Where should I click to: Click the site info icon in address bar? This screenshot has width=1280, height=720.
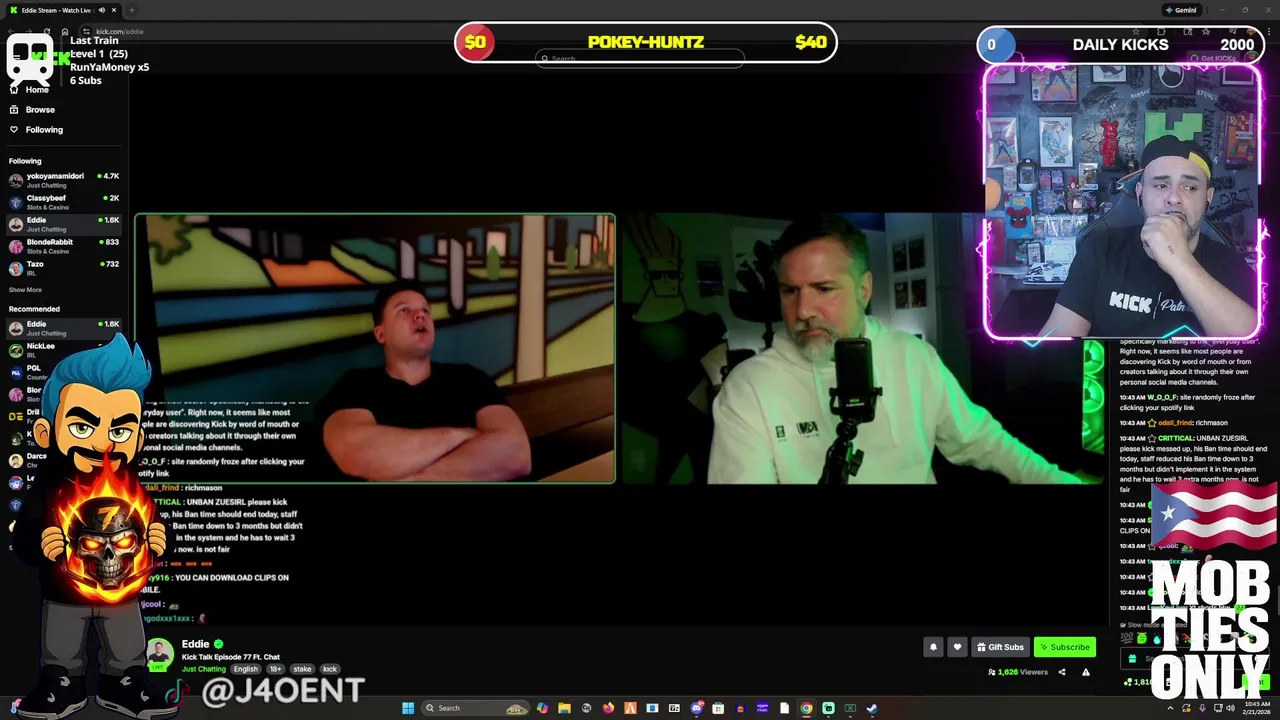click(87, 31)
